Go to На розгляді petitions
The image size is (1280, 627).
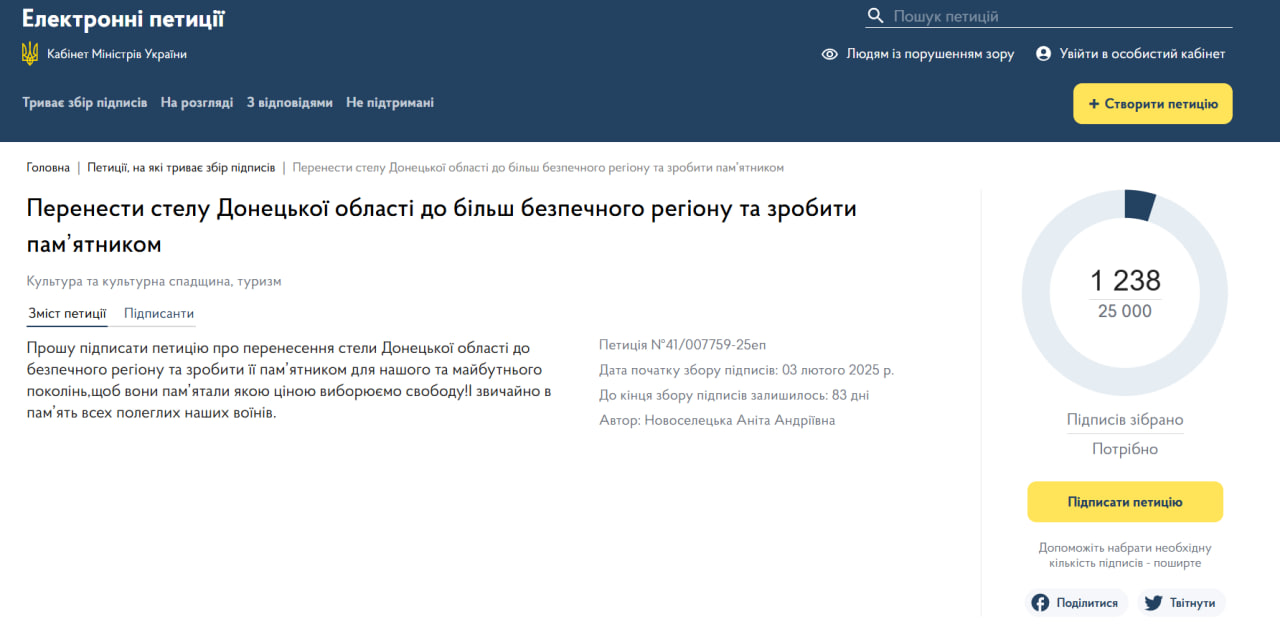(197, 103)
